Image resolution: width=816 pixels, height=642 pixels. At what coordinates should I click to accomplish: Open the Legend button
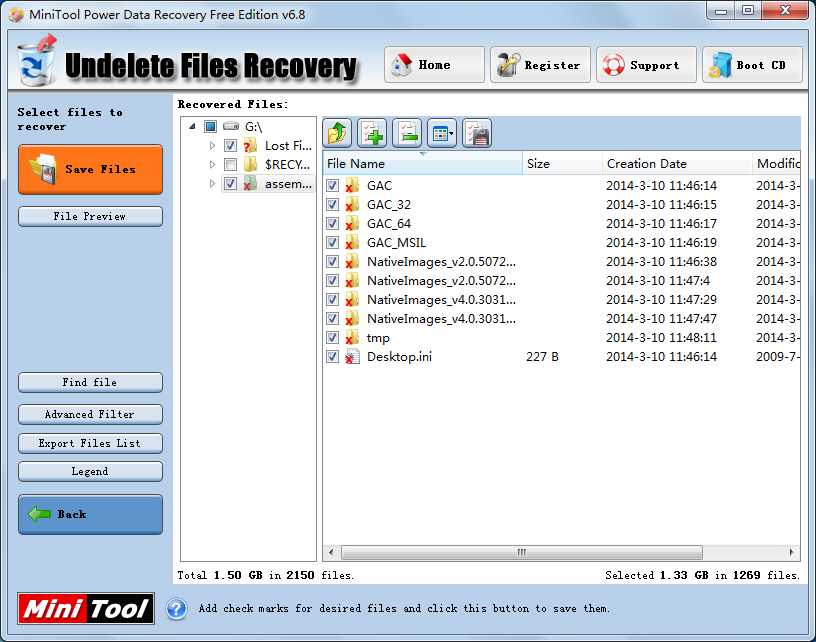[x=91, y=472]
